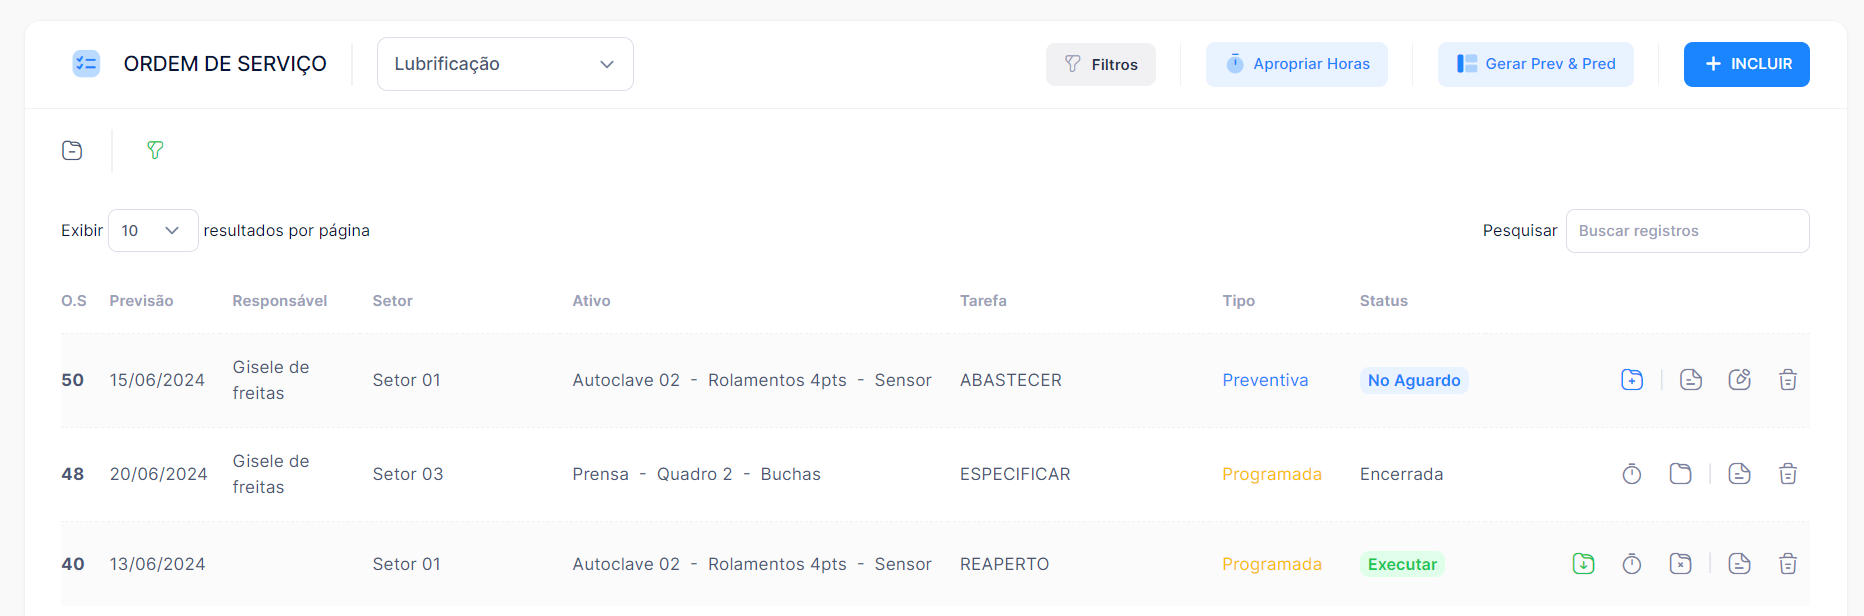The height and width of the screenshot is (616, 1864).
Task: Click the Buscar registros search field
Action: click(1688, 231)
